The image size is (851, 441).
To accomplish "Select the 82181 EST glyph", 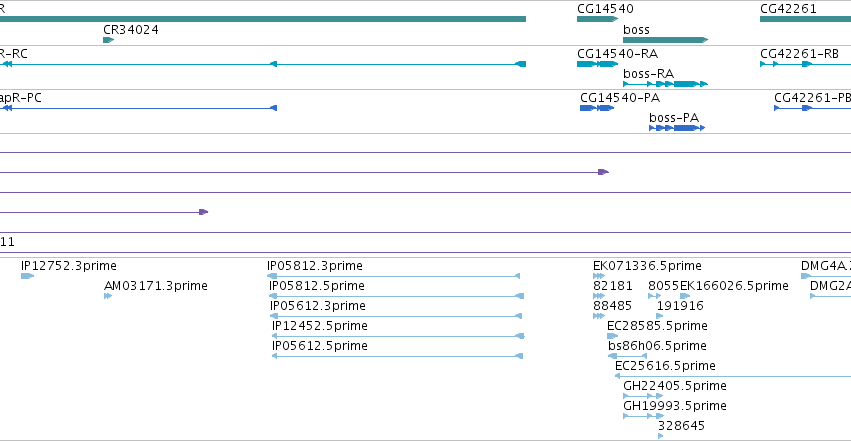I will tap(599, 296).
